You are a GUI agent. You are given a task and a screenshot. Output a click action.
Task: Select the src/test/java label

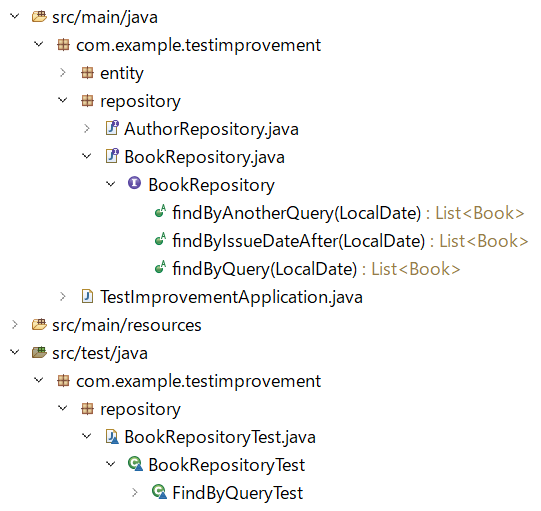coord(100,353)
